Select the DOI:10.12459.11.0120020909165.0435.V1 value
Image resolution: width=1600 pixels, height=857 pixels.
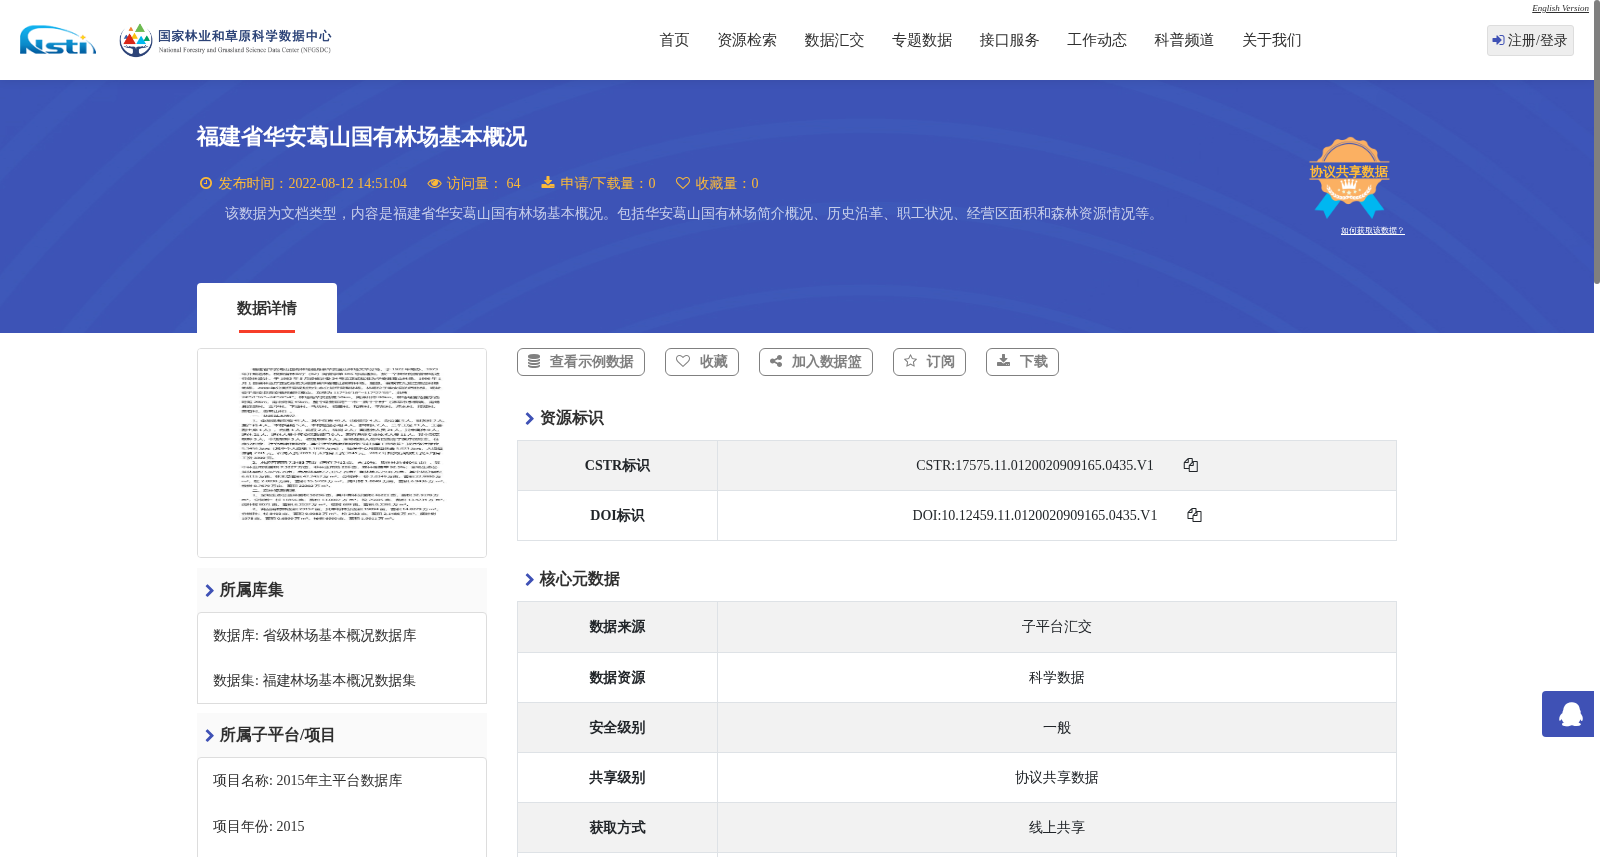coord(1034,516)
